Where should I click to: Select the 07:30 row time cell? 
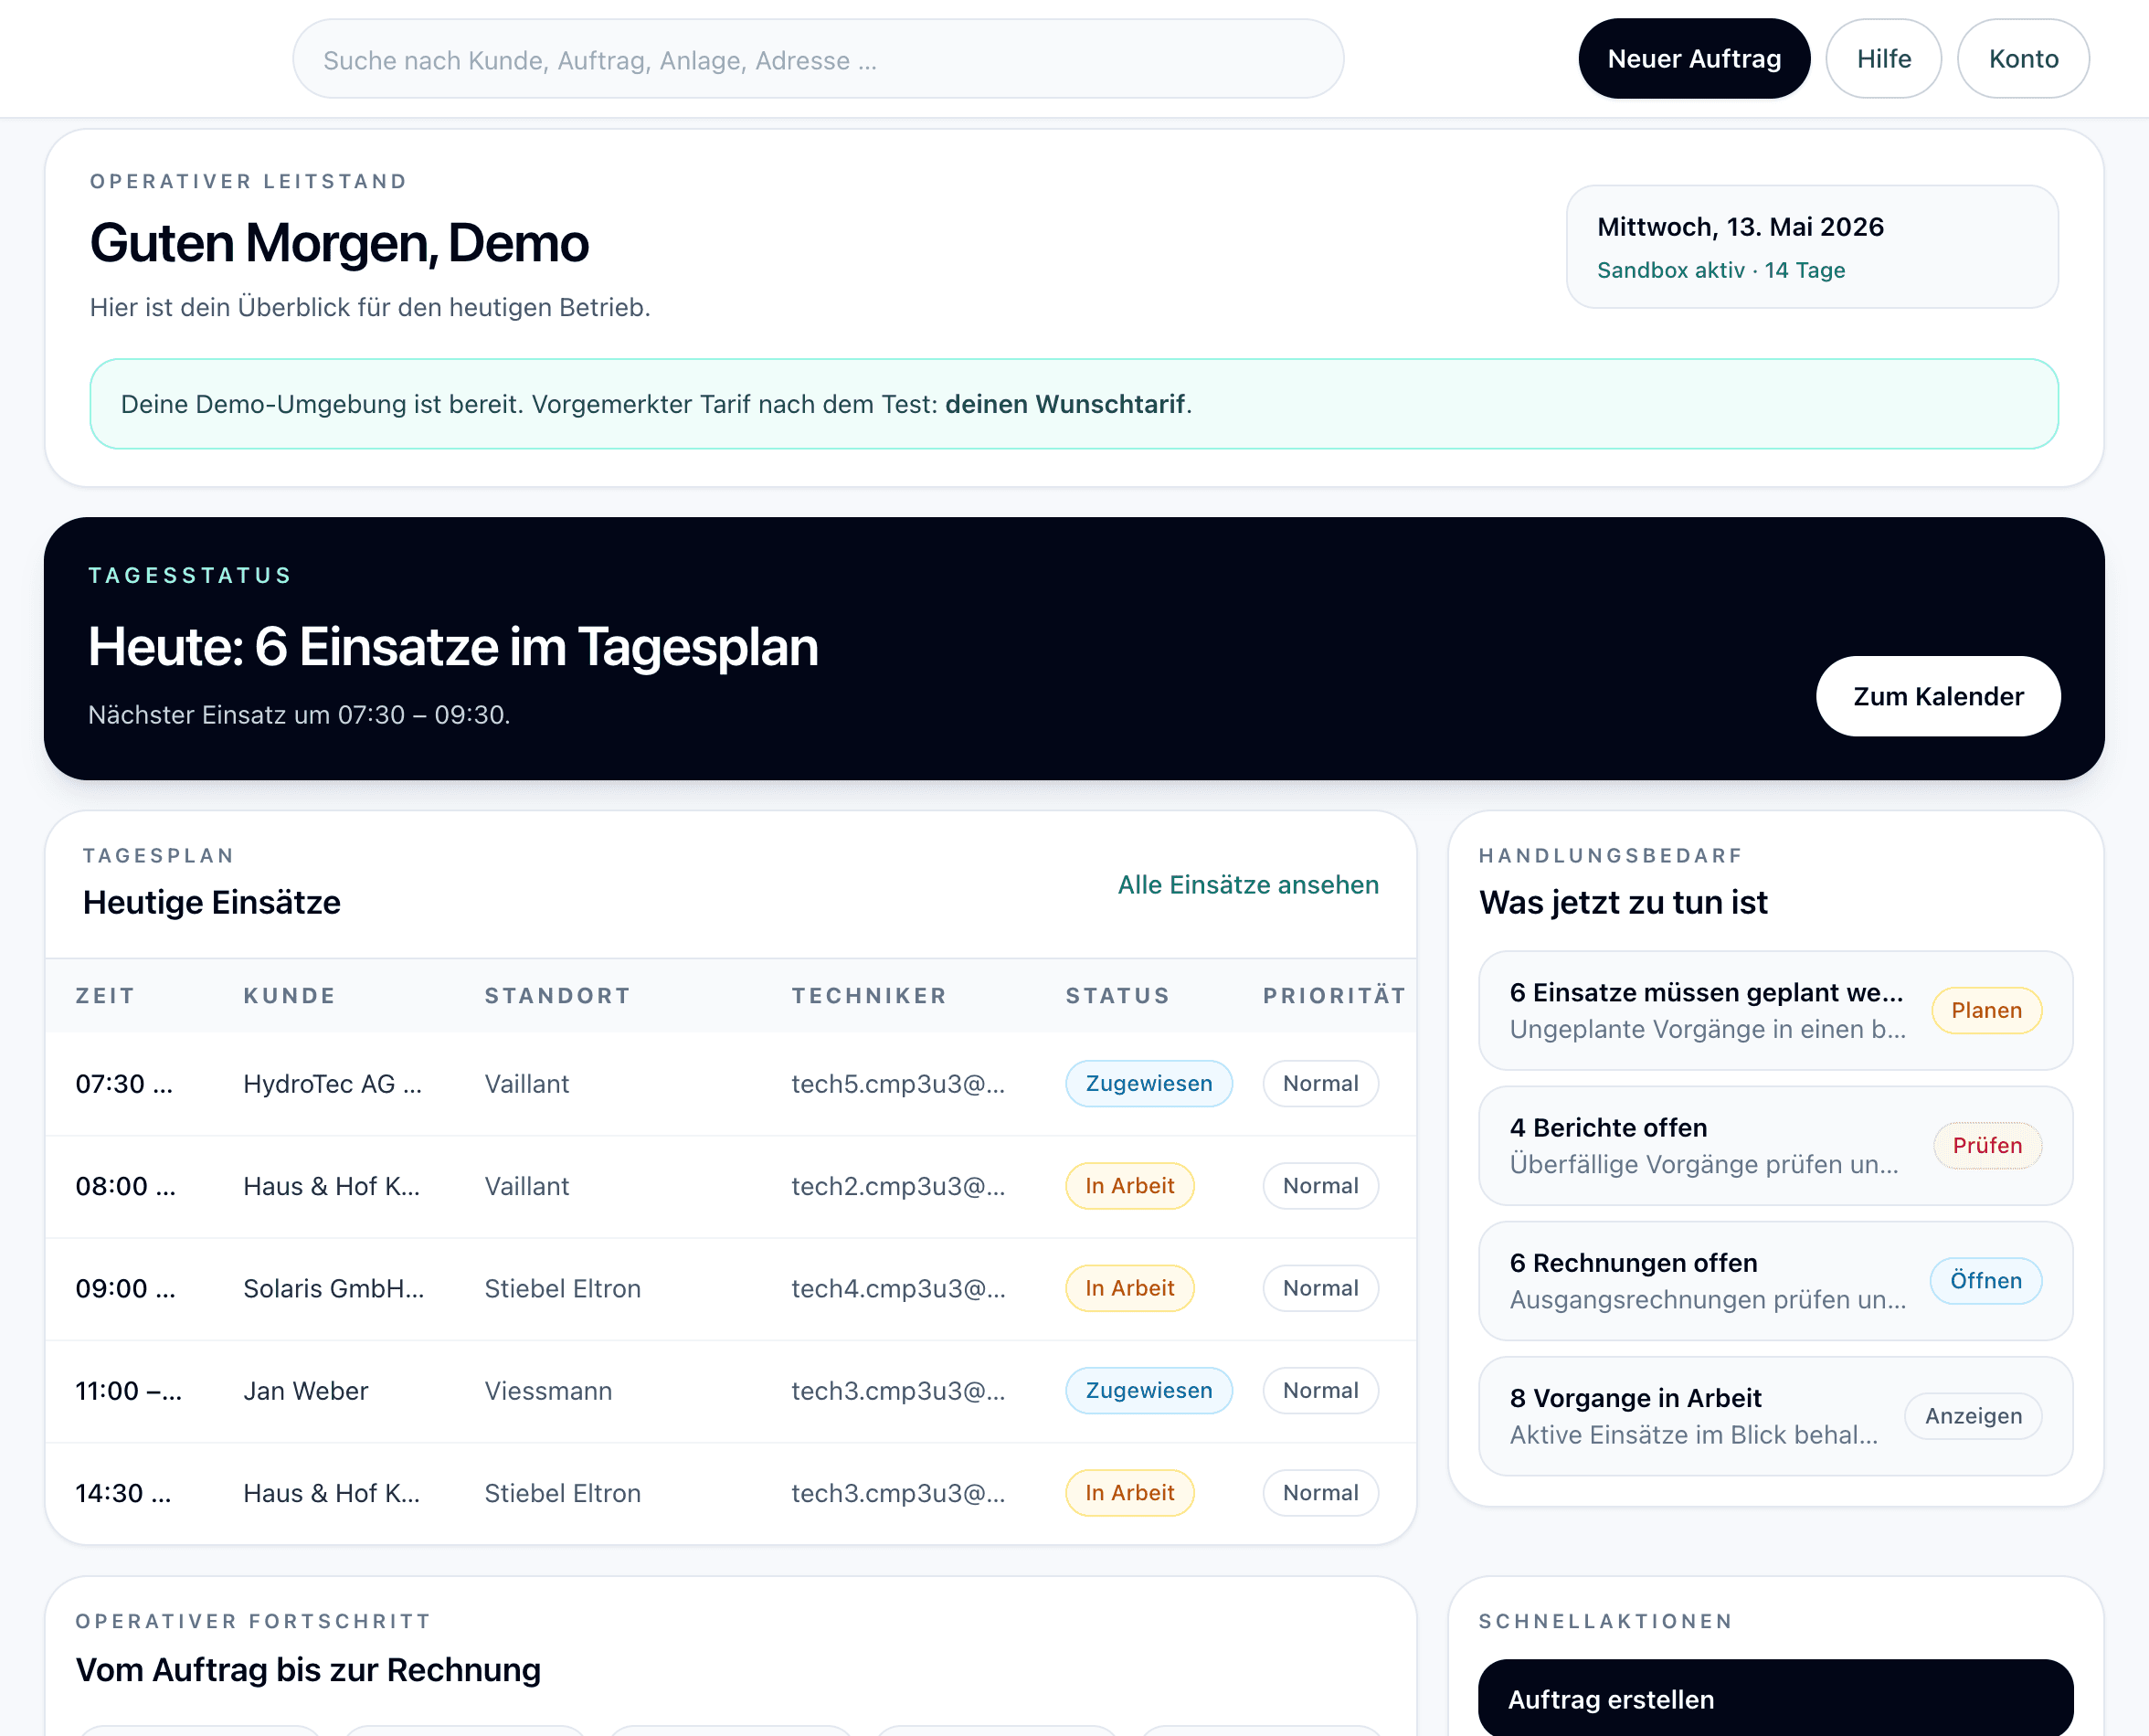click(124, 1084)
